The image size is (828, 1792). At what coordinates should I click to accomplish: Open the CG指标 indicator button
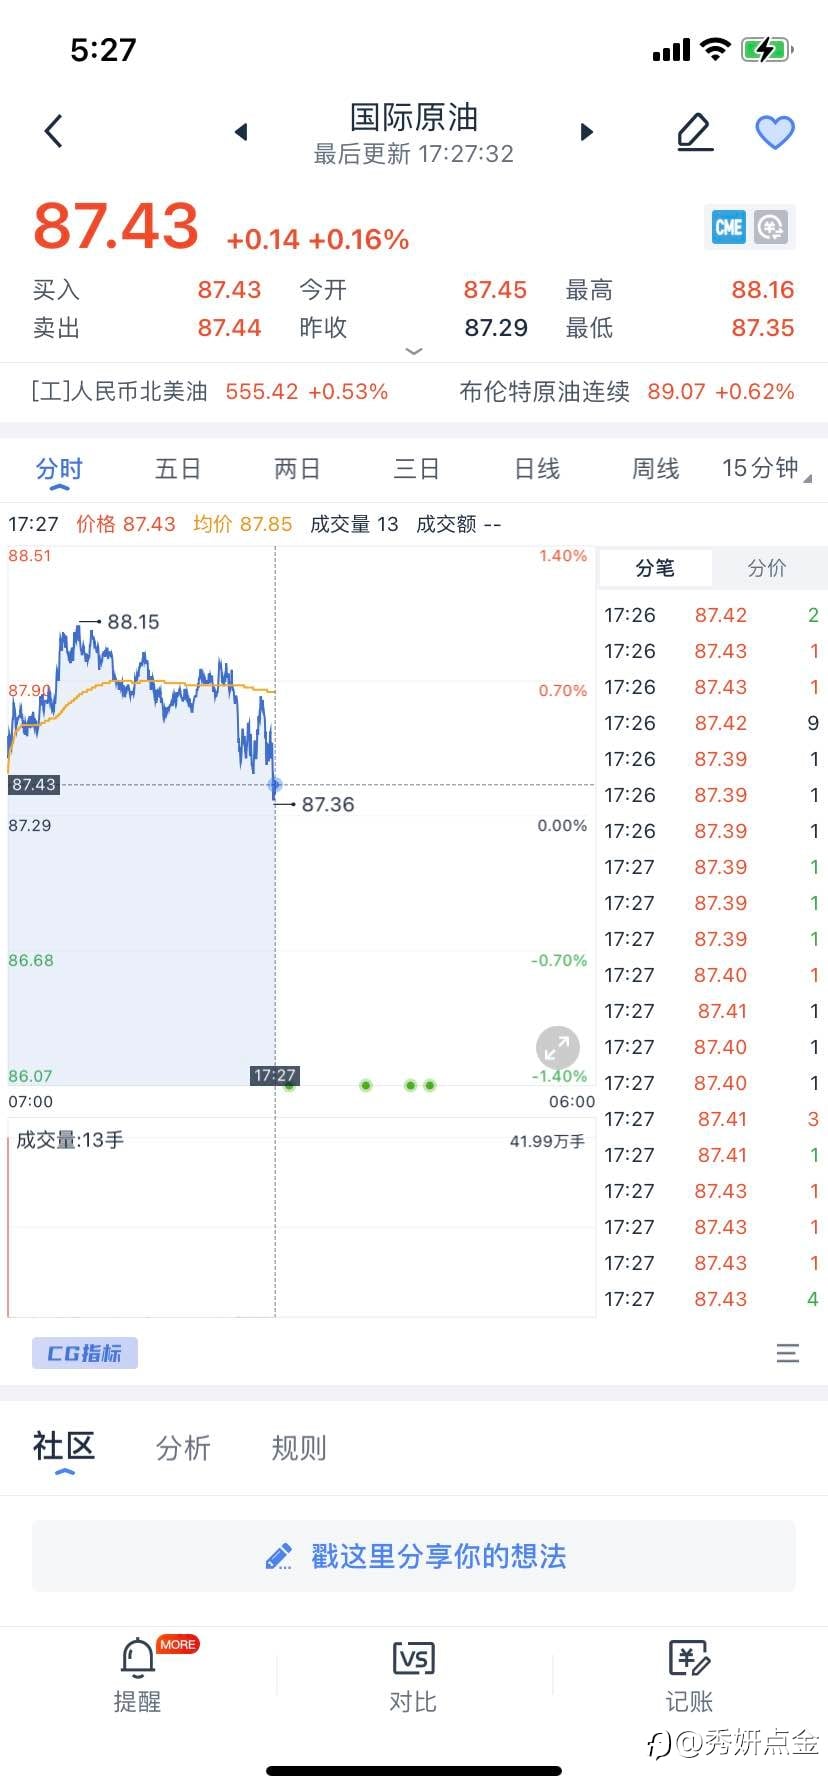[x=85, y=1353]
